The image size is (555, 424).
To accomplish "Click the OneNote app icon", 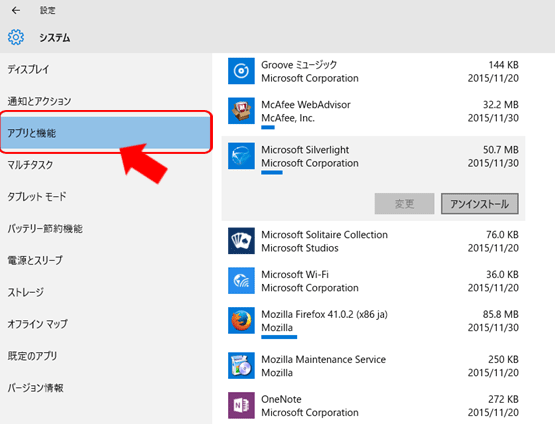I will (241, 406).
